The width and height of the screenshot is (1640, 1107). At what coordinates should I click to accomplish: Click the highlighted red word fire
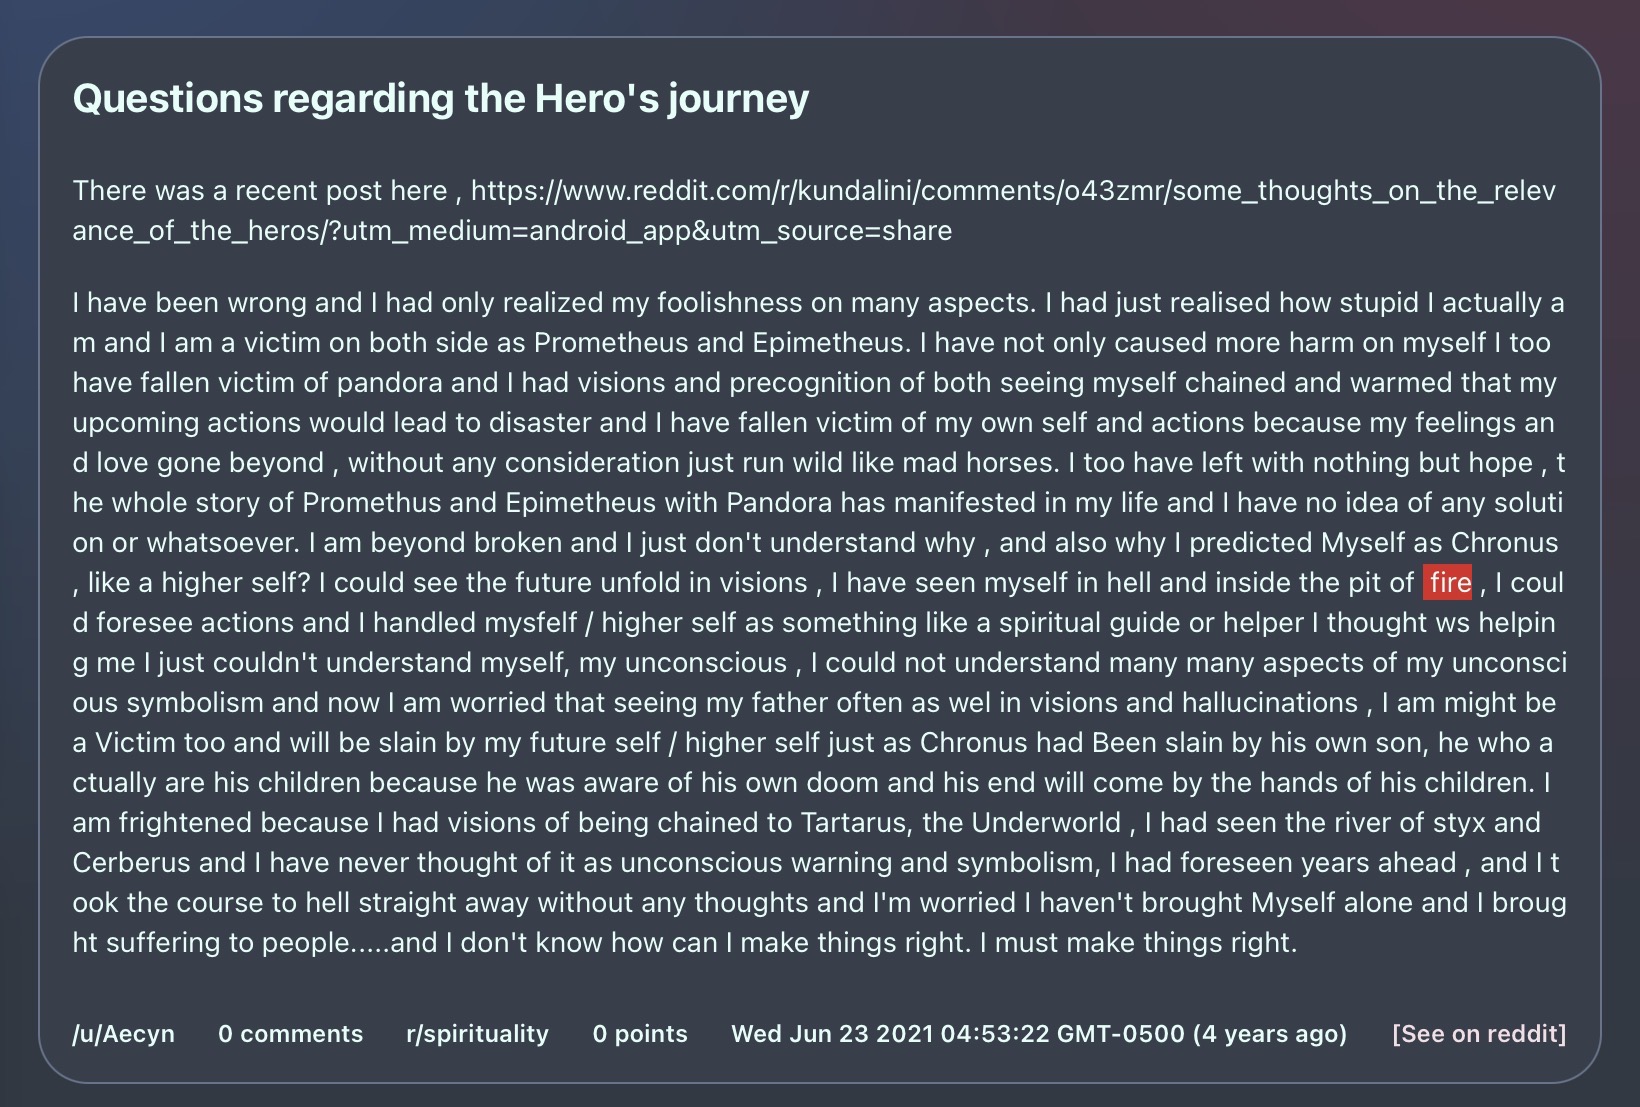point(1449,582)
